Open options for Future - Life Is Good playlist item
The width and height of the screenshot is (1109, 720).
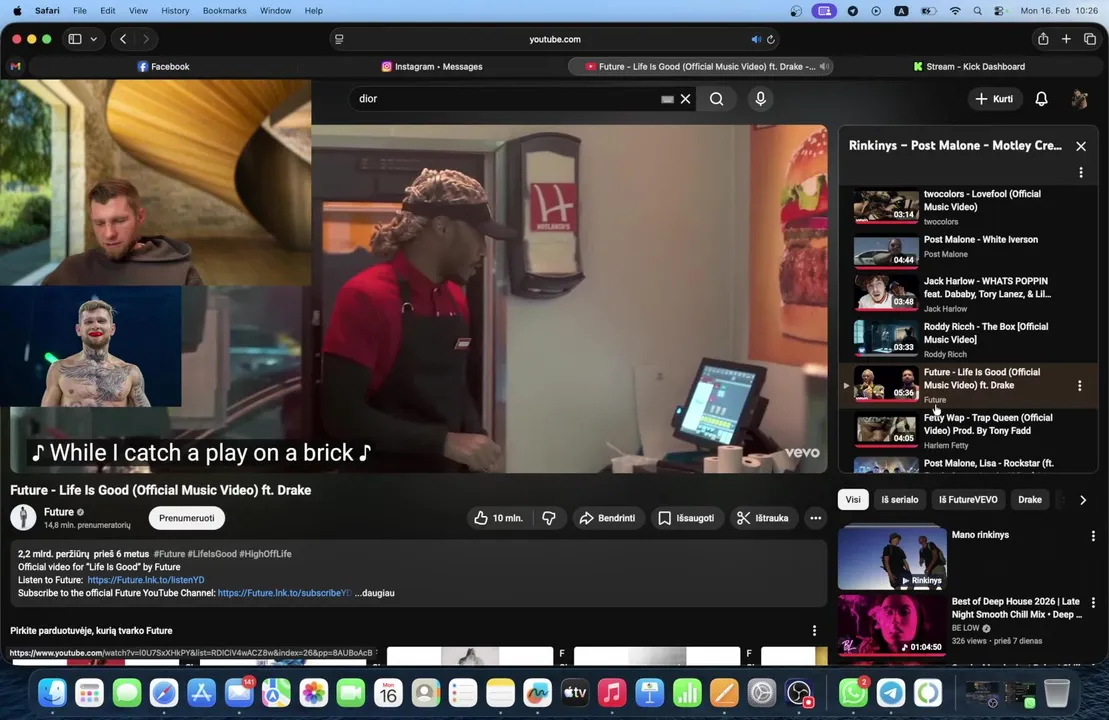pos(1079,385)
